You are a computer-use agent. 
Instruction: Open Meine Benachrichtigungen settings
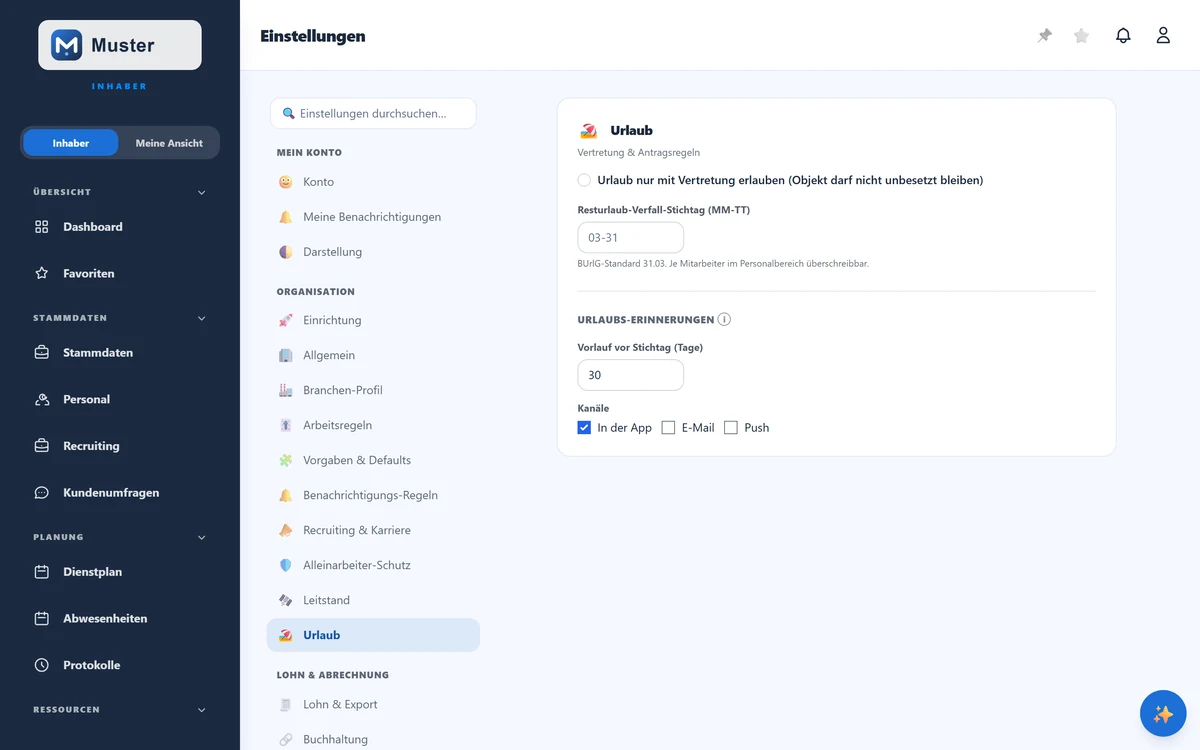coord(373,217)
